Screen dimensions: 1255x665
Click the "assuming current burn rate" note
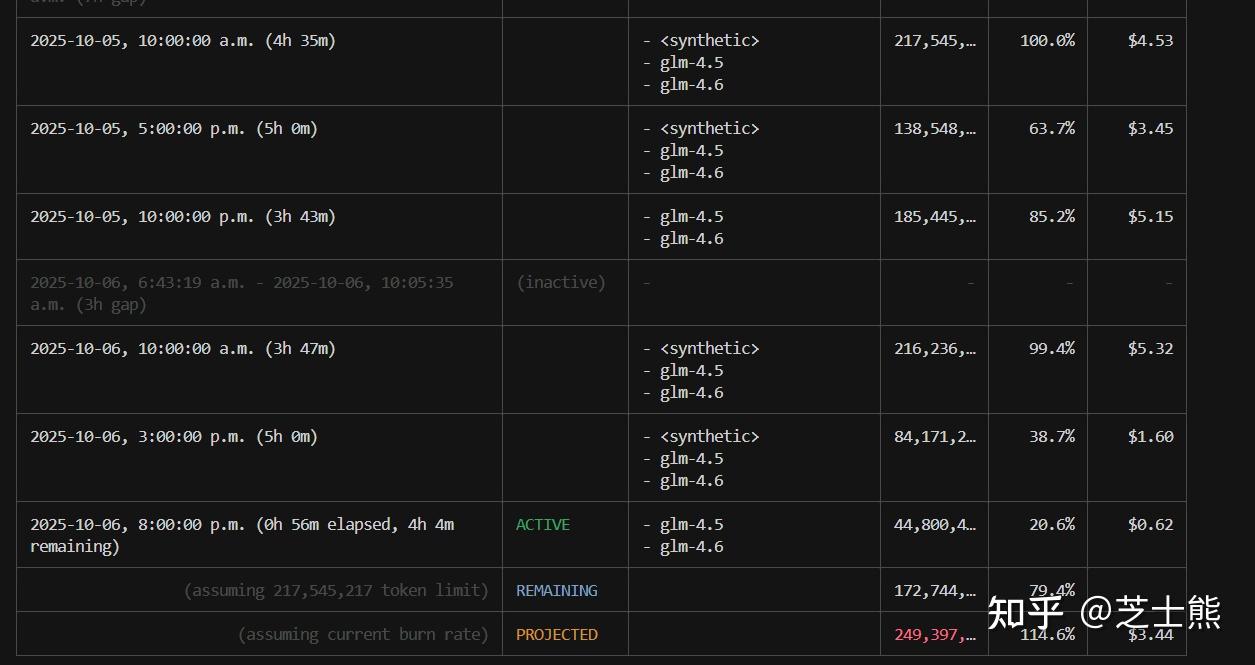[363, 635]
